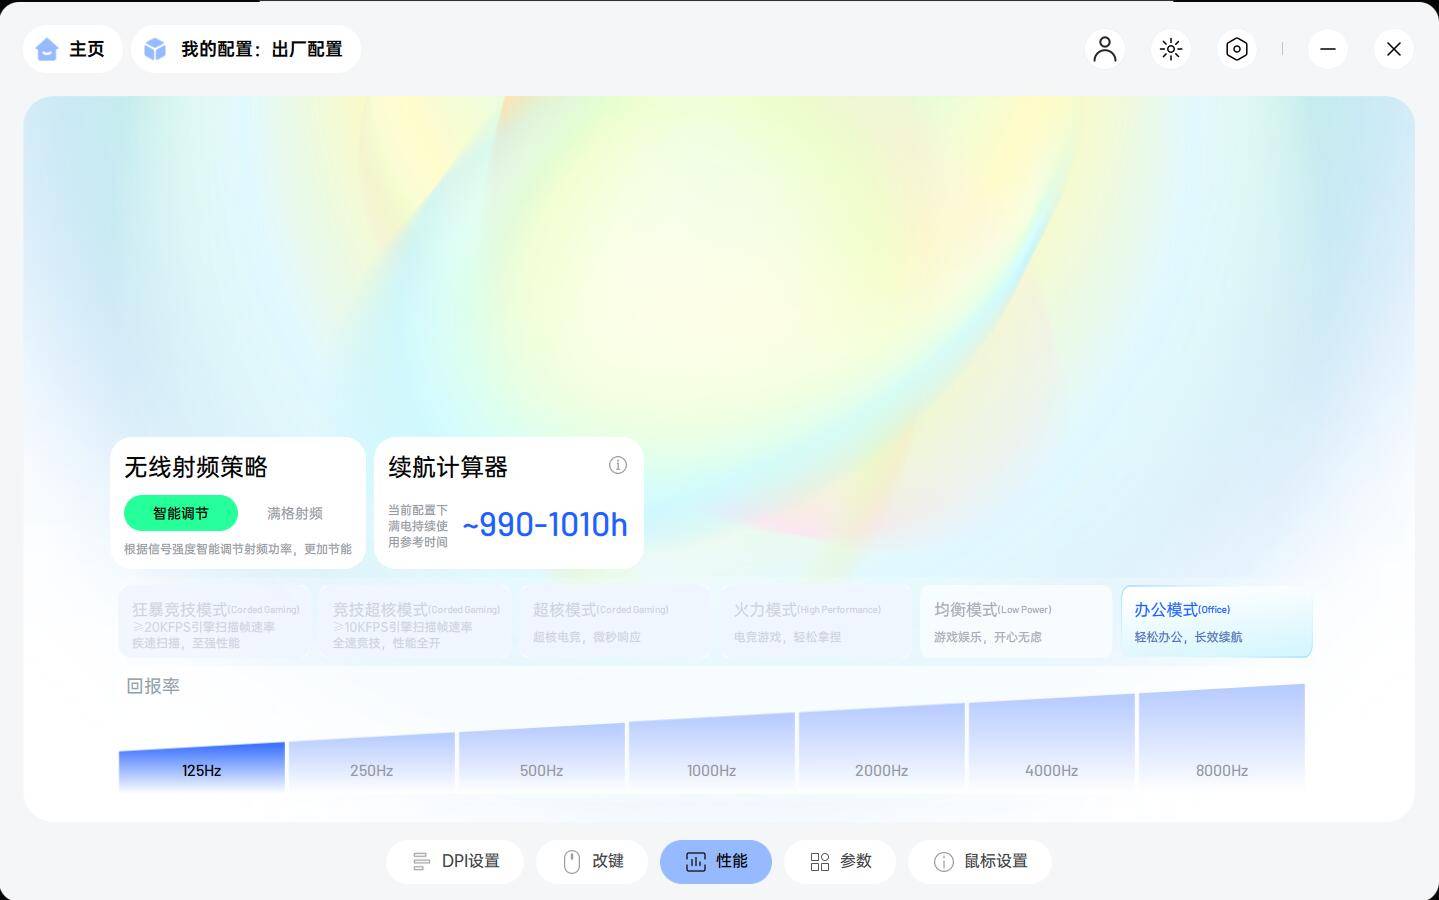Screen dimensions: 1439x900
Task: Select the 改键 key remapping icon
Action: [570, 861]
